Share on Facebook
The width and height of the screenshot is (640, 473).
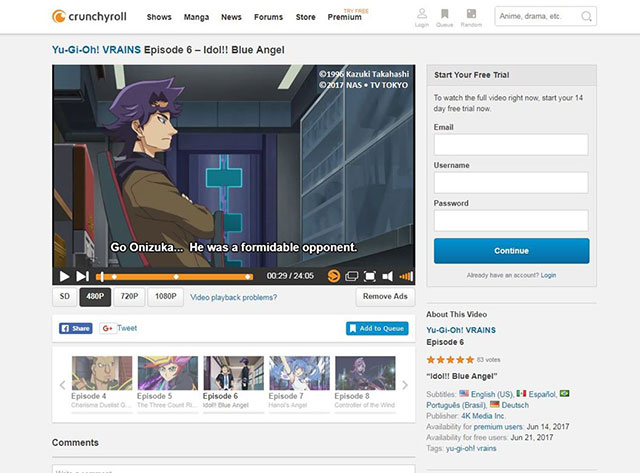point(76,328)
